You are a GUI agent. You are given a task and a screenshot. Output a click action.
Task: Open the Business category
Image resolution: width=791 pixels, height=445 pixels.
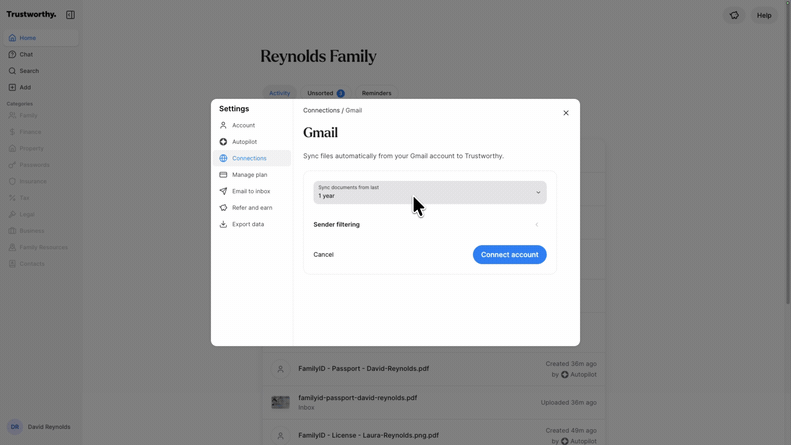tap(40, 231)
